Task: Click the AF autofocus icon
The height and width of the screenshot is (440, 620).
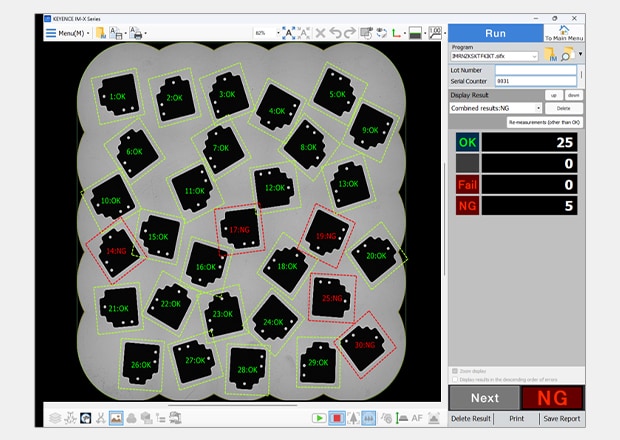Action: (417, 418)
